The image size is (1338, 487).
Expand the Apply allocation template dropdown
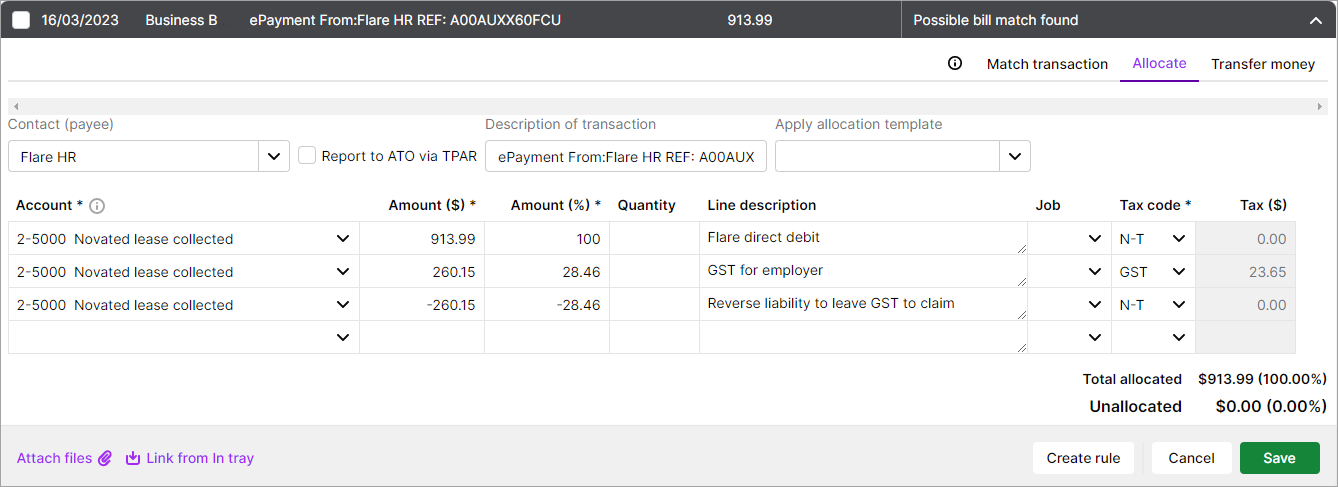1014,156
